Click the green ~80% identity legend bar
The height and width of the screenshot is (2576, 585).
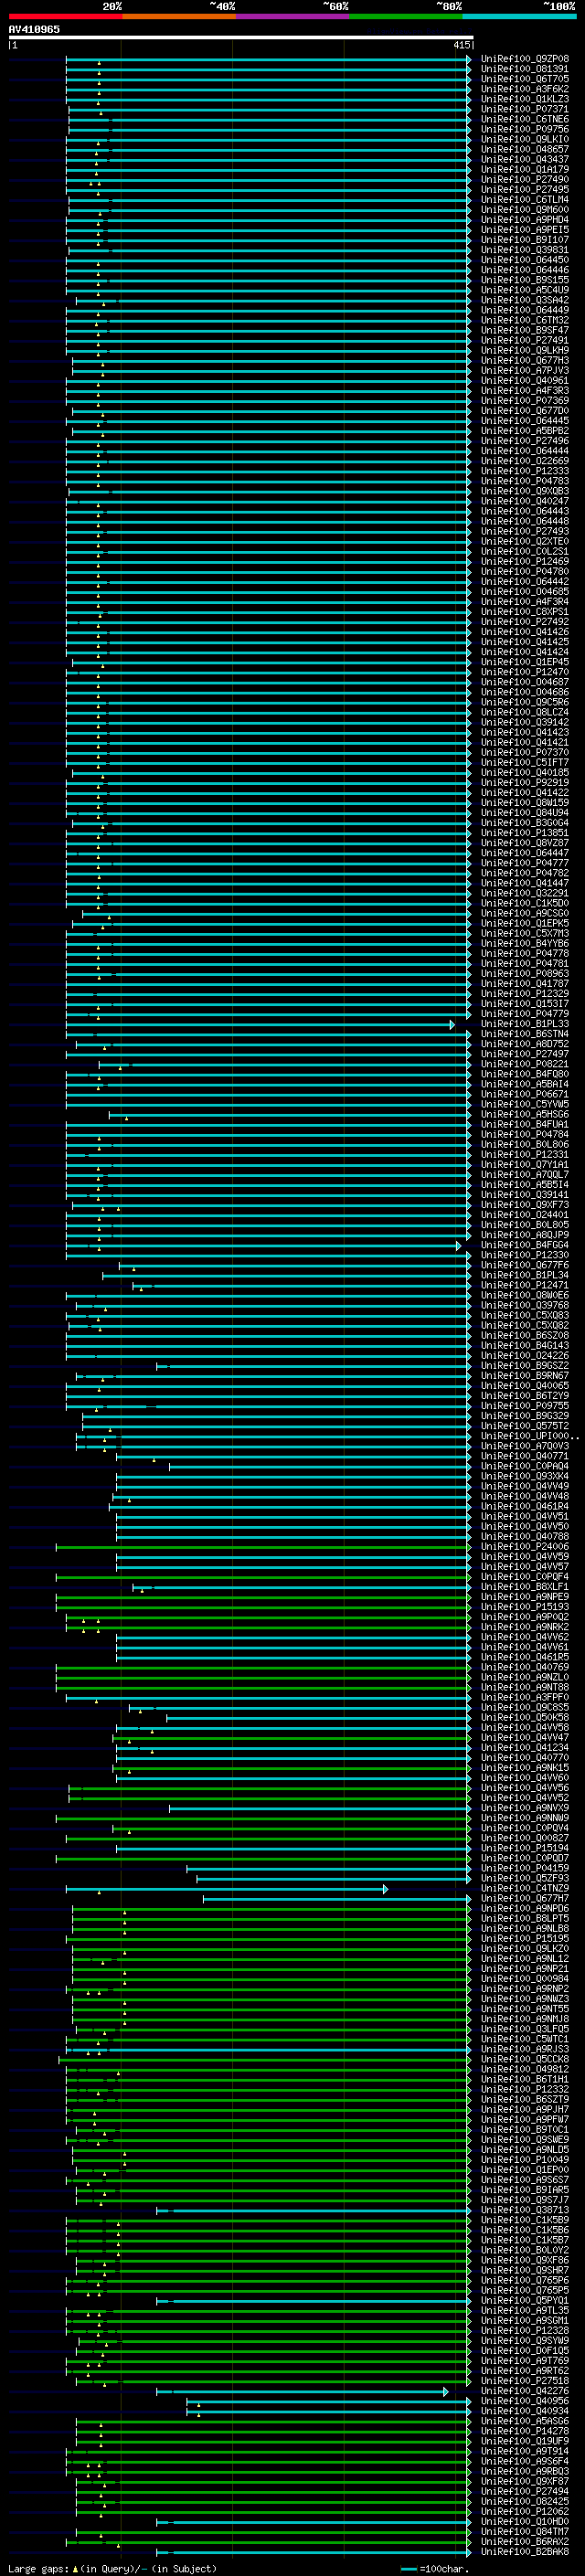point(406,16)
